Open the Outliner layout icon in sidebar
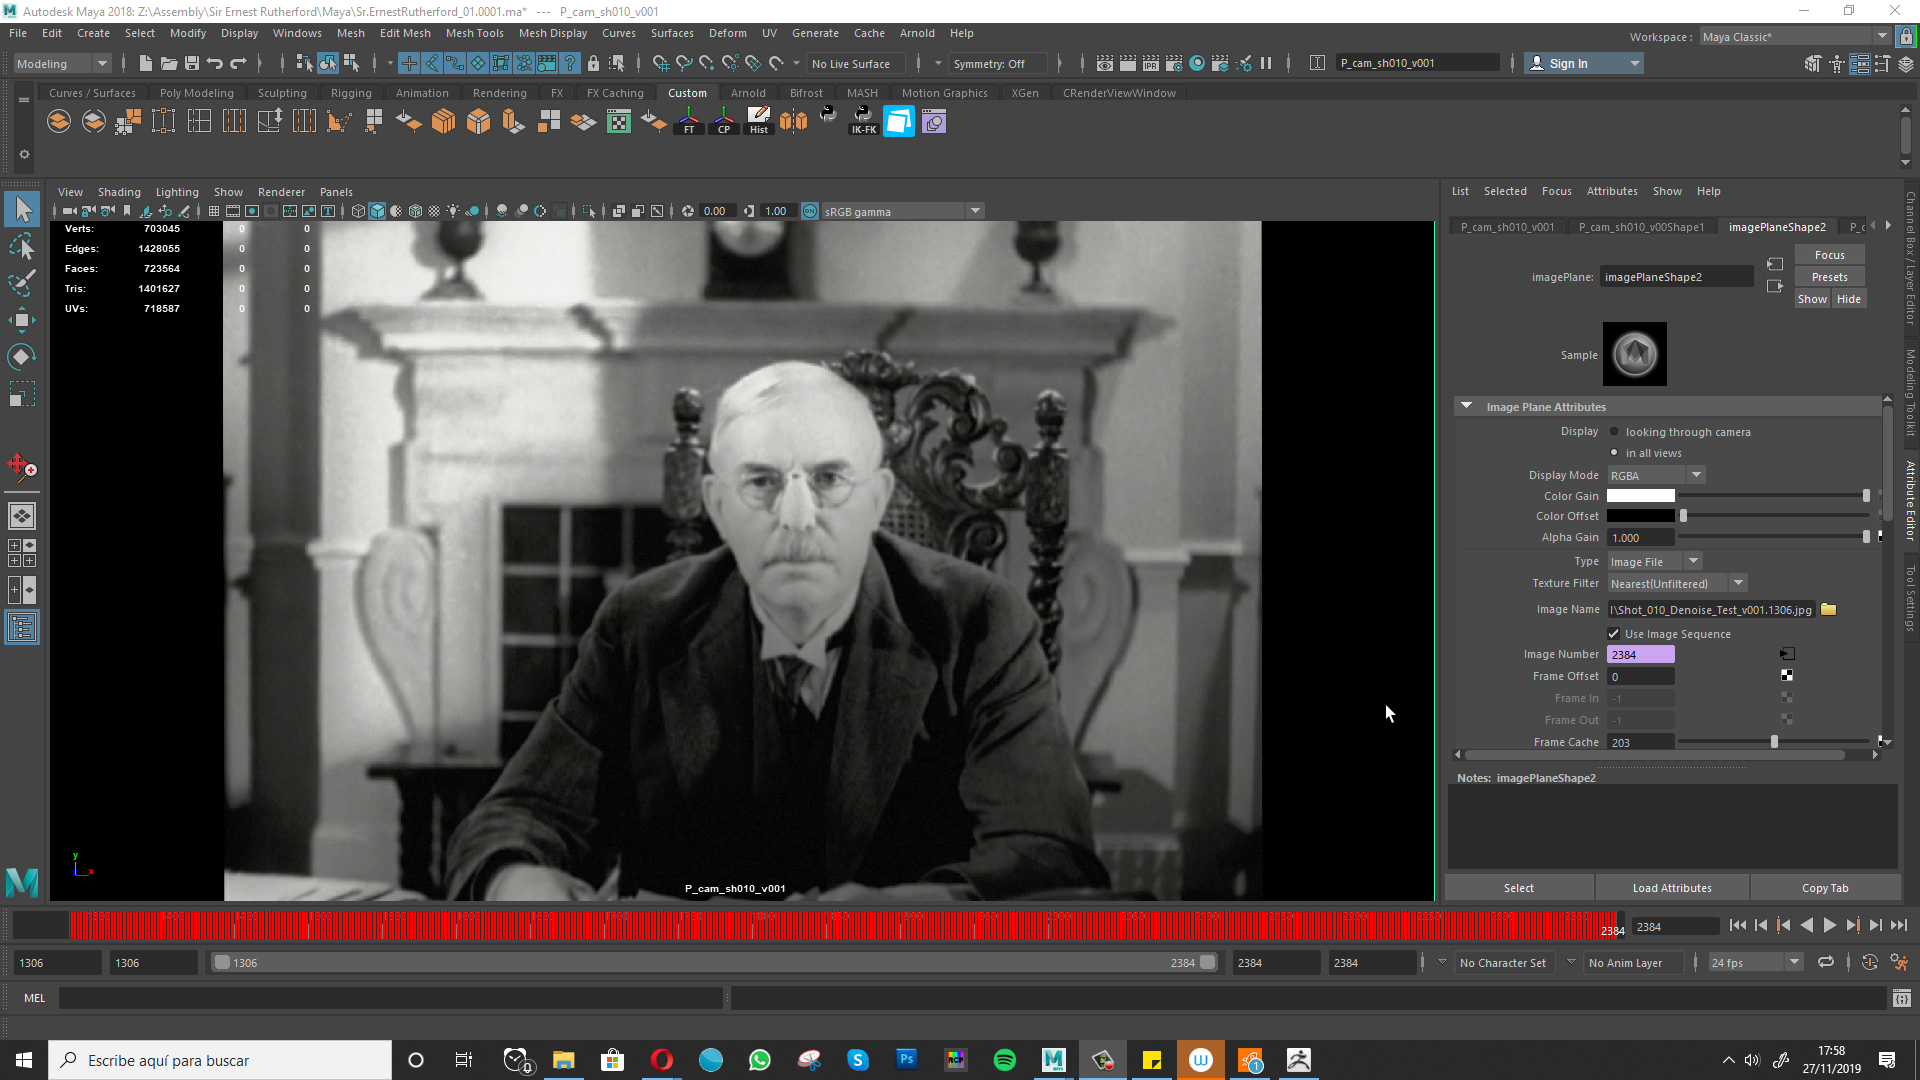Screen dimensions: 1920x1080 tap(22, 628)
